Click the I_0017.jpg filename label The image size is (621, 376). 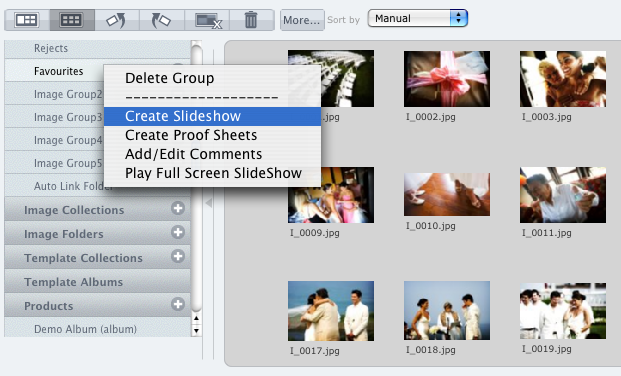pos(314,351)
